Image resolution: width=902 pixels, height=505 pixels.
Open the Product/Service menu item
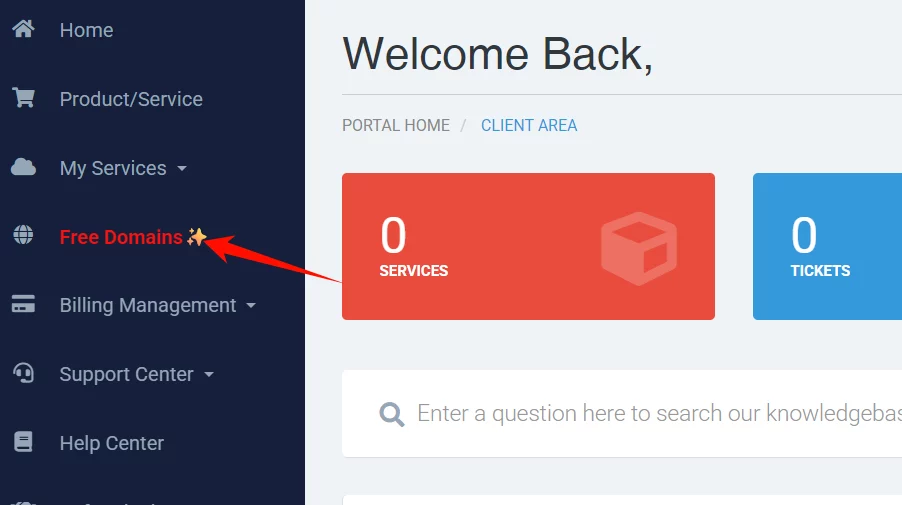pos(131,99)
